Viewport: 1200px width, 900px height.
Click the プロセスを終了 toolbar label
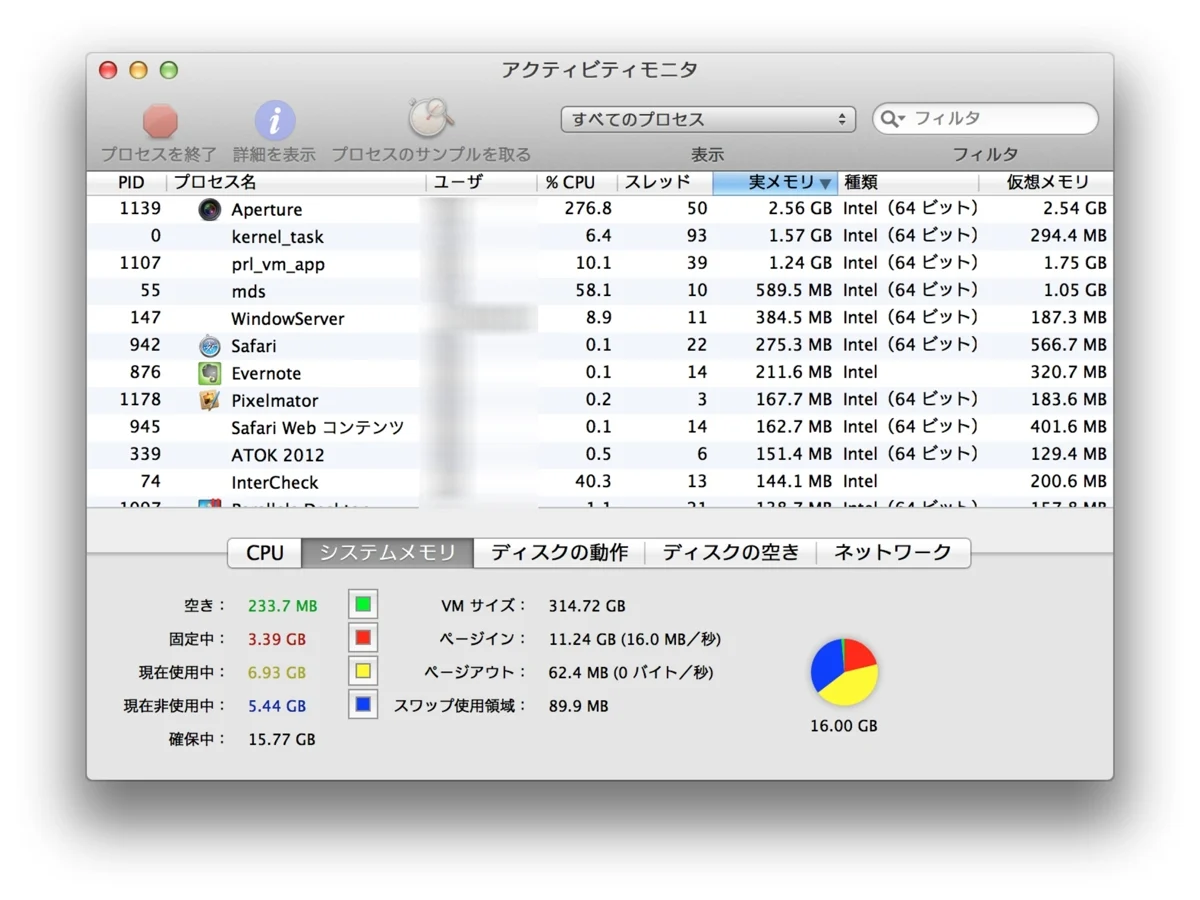[159, 155]
